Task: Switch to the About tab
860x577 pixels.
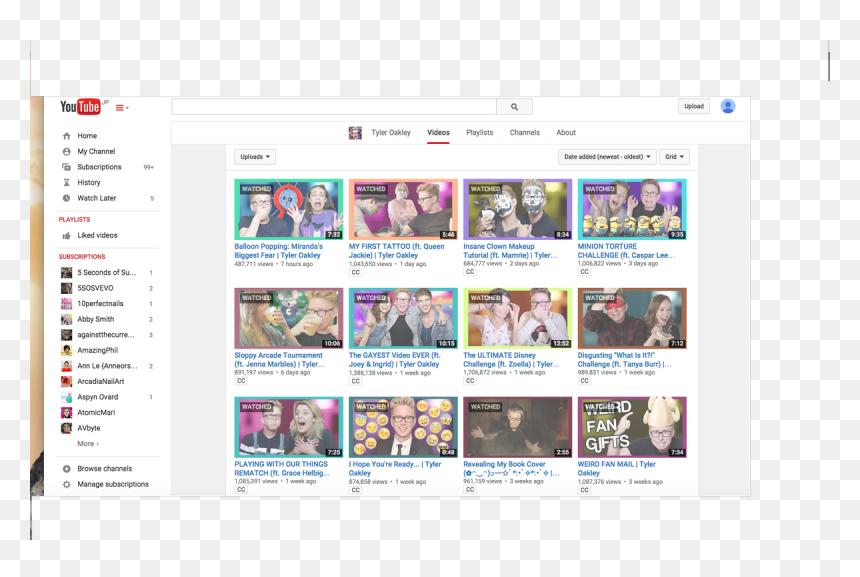Action: coord(566,133)
